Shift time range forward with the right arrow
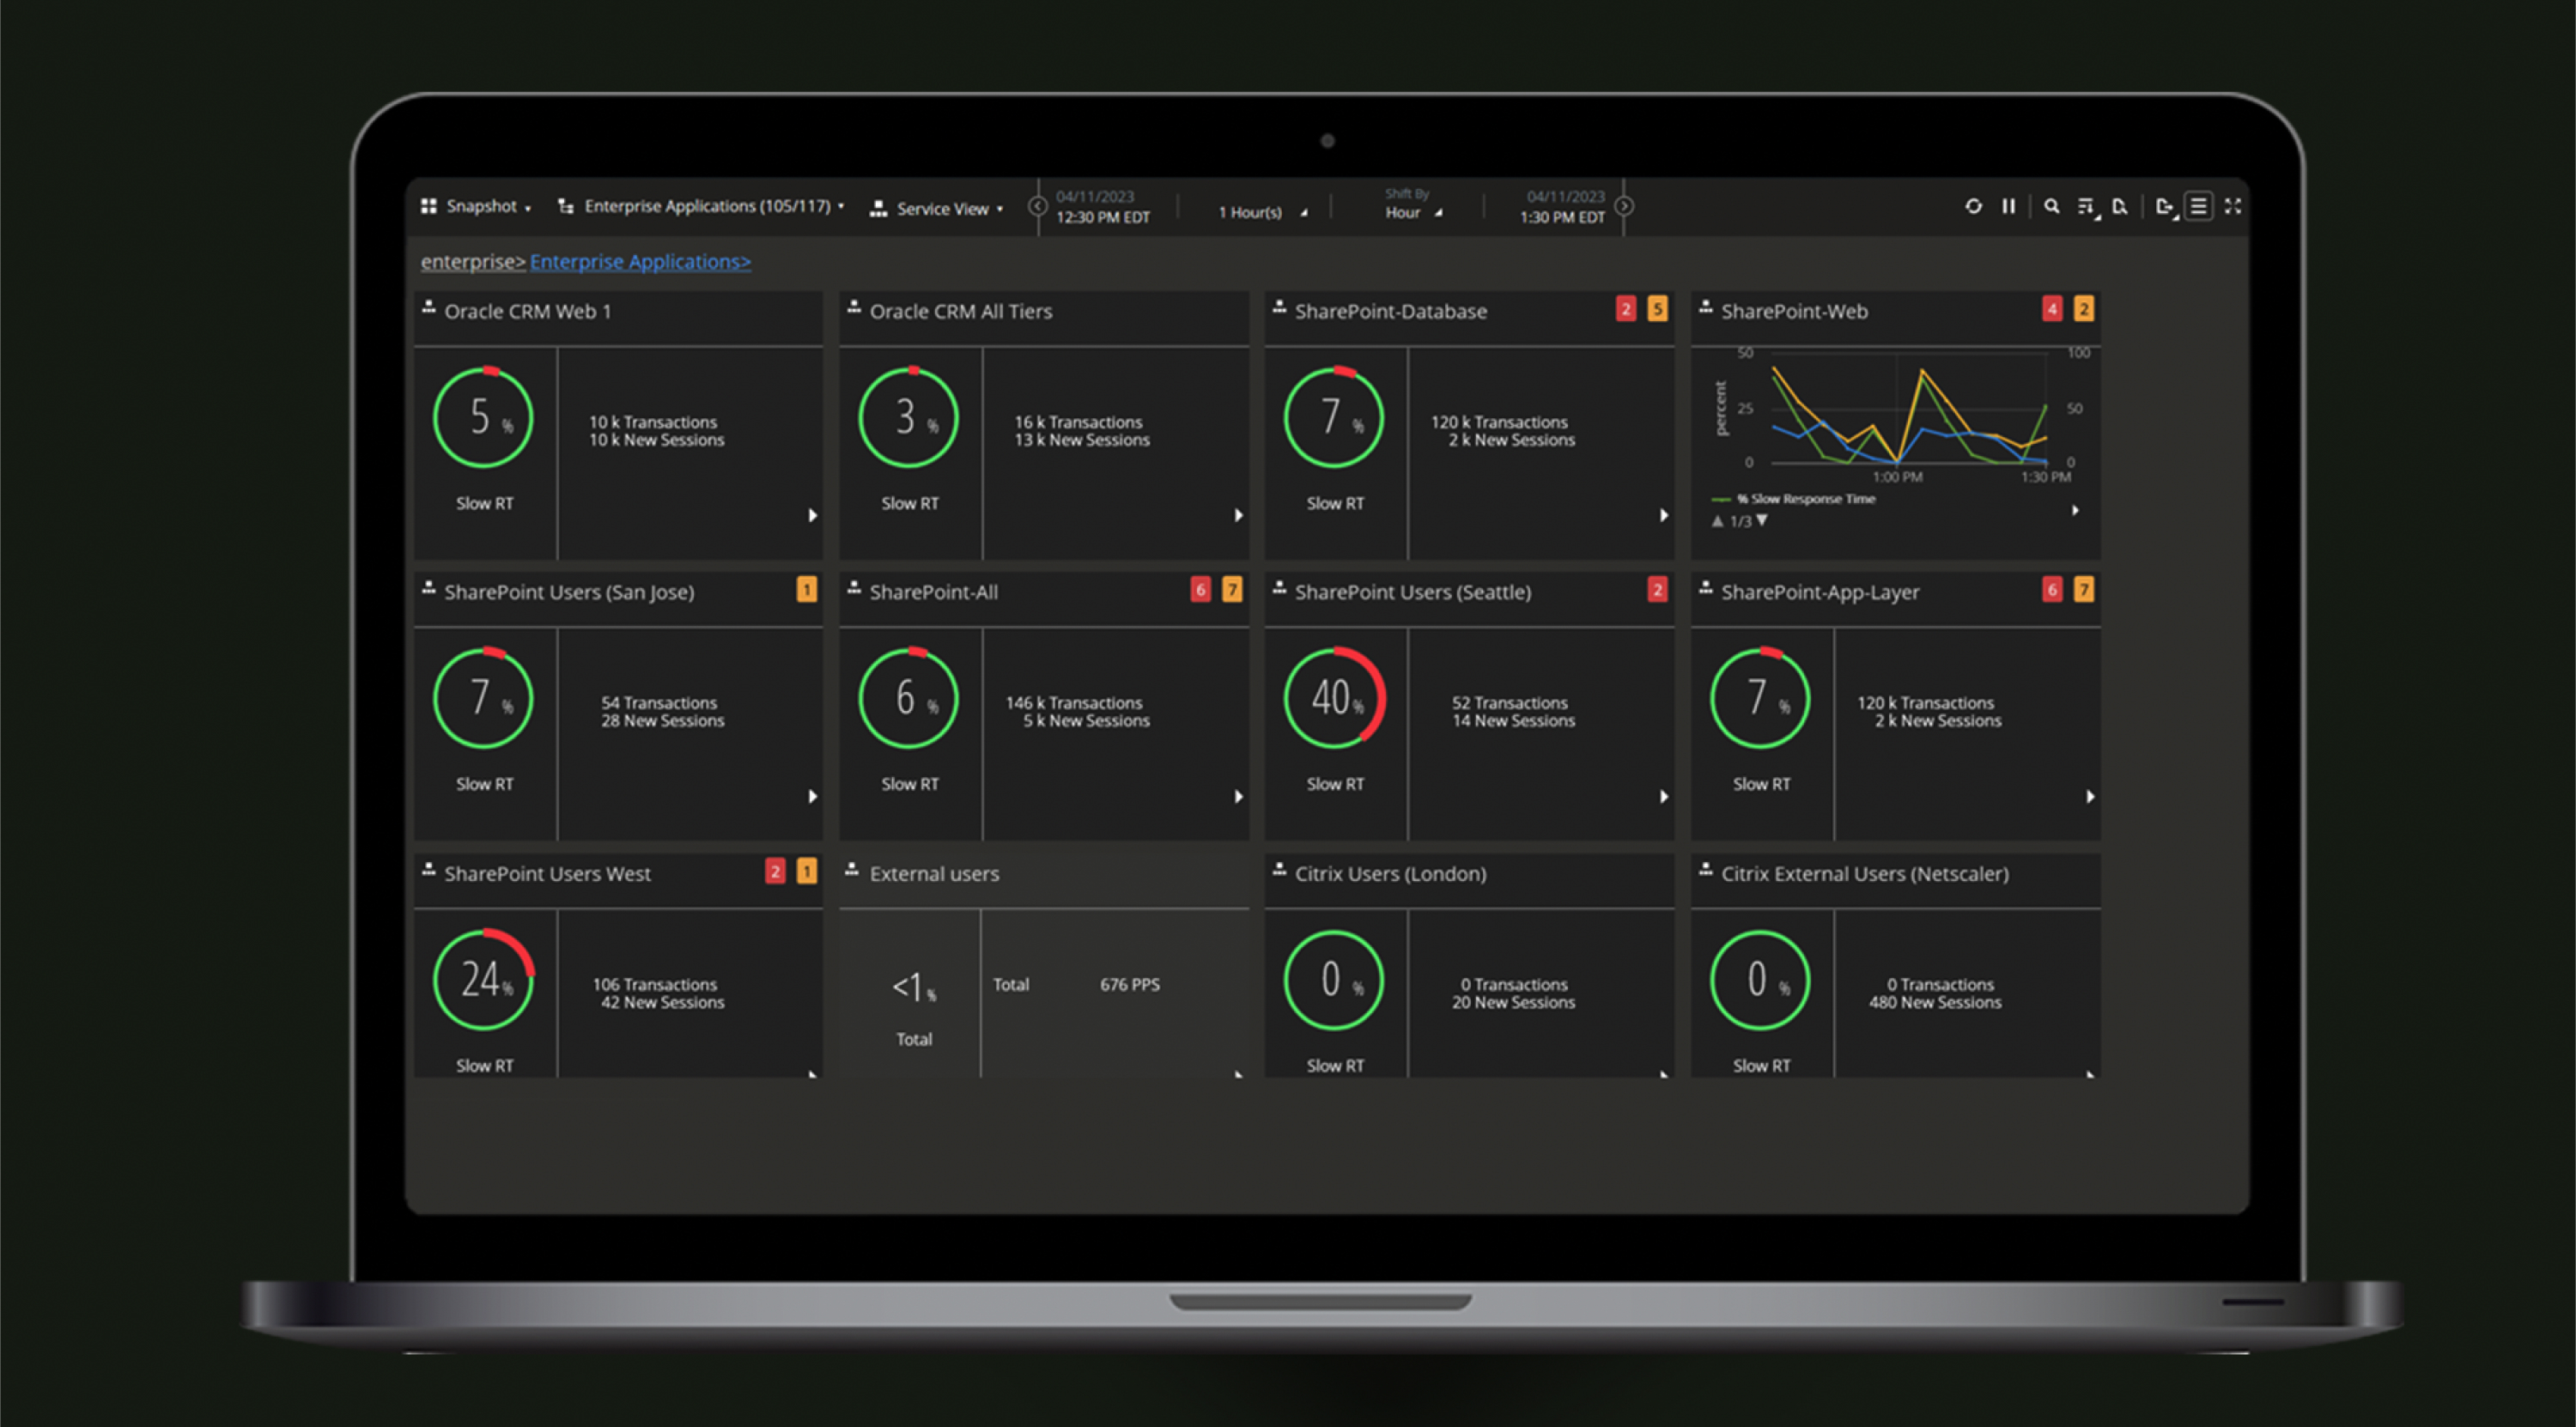Image resolution: width=2576 pixels, height=1427 pixels. coord(1624,206)
